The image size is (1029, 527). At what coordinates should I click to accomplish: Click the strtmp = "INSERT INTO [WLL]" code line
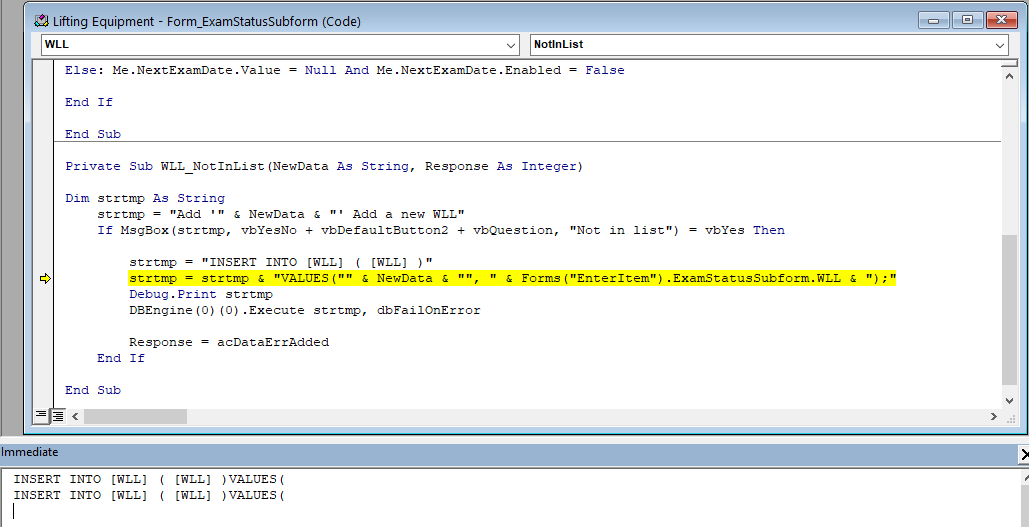(x=281, y=262)
